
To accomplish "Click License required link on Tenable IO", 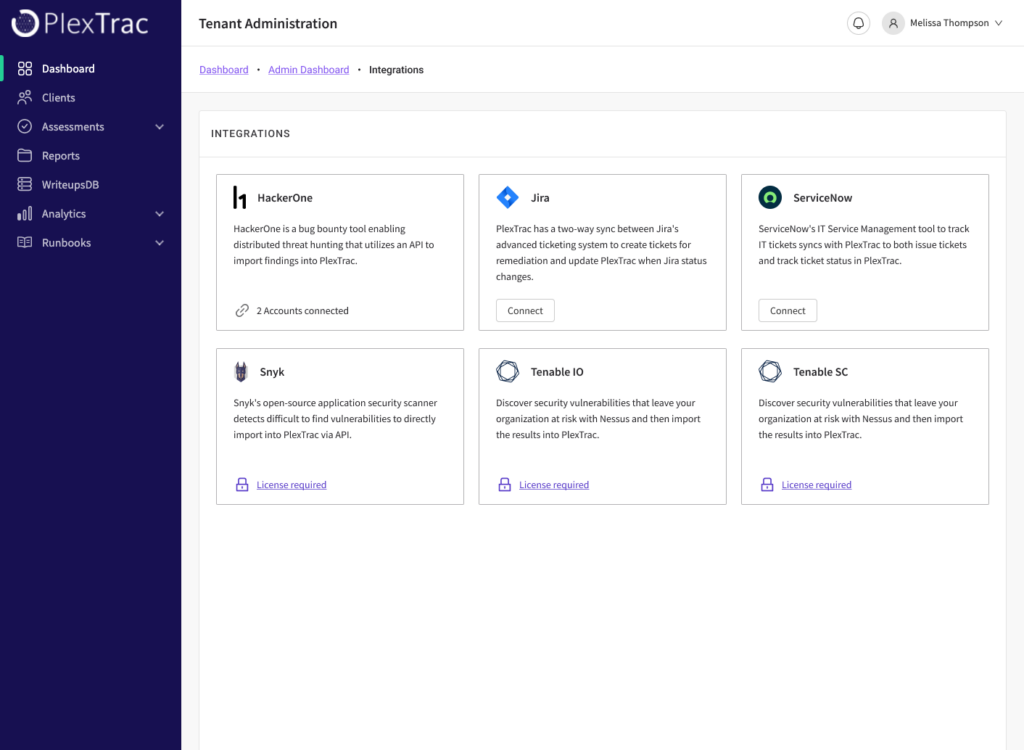I will coord(554,485).
